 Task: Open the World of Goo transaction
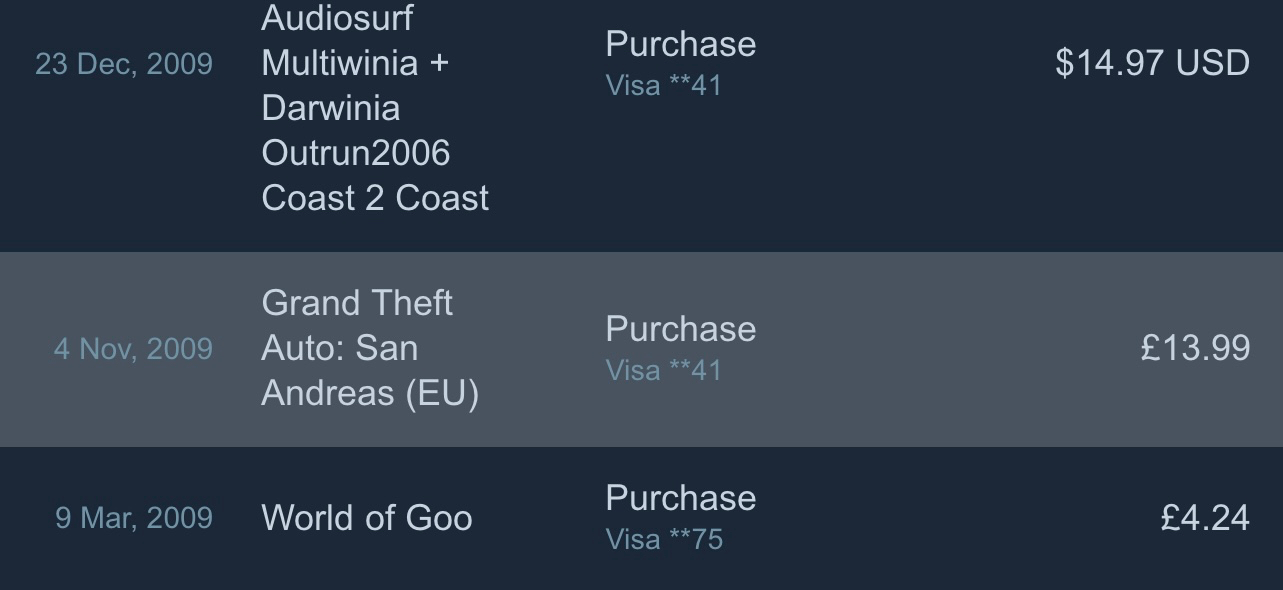pos(366,518)
